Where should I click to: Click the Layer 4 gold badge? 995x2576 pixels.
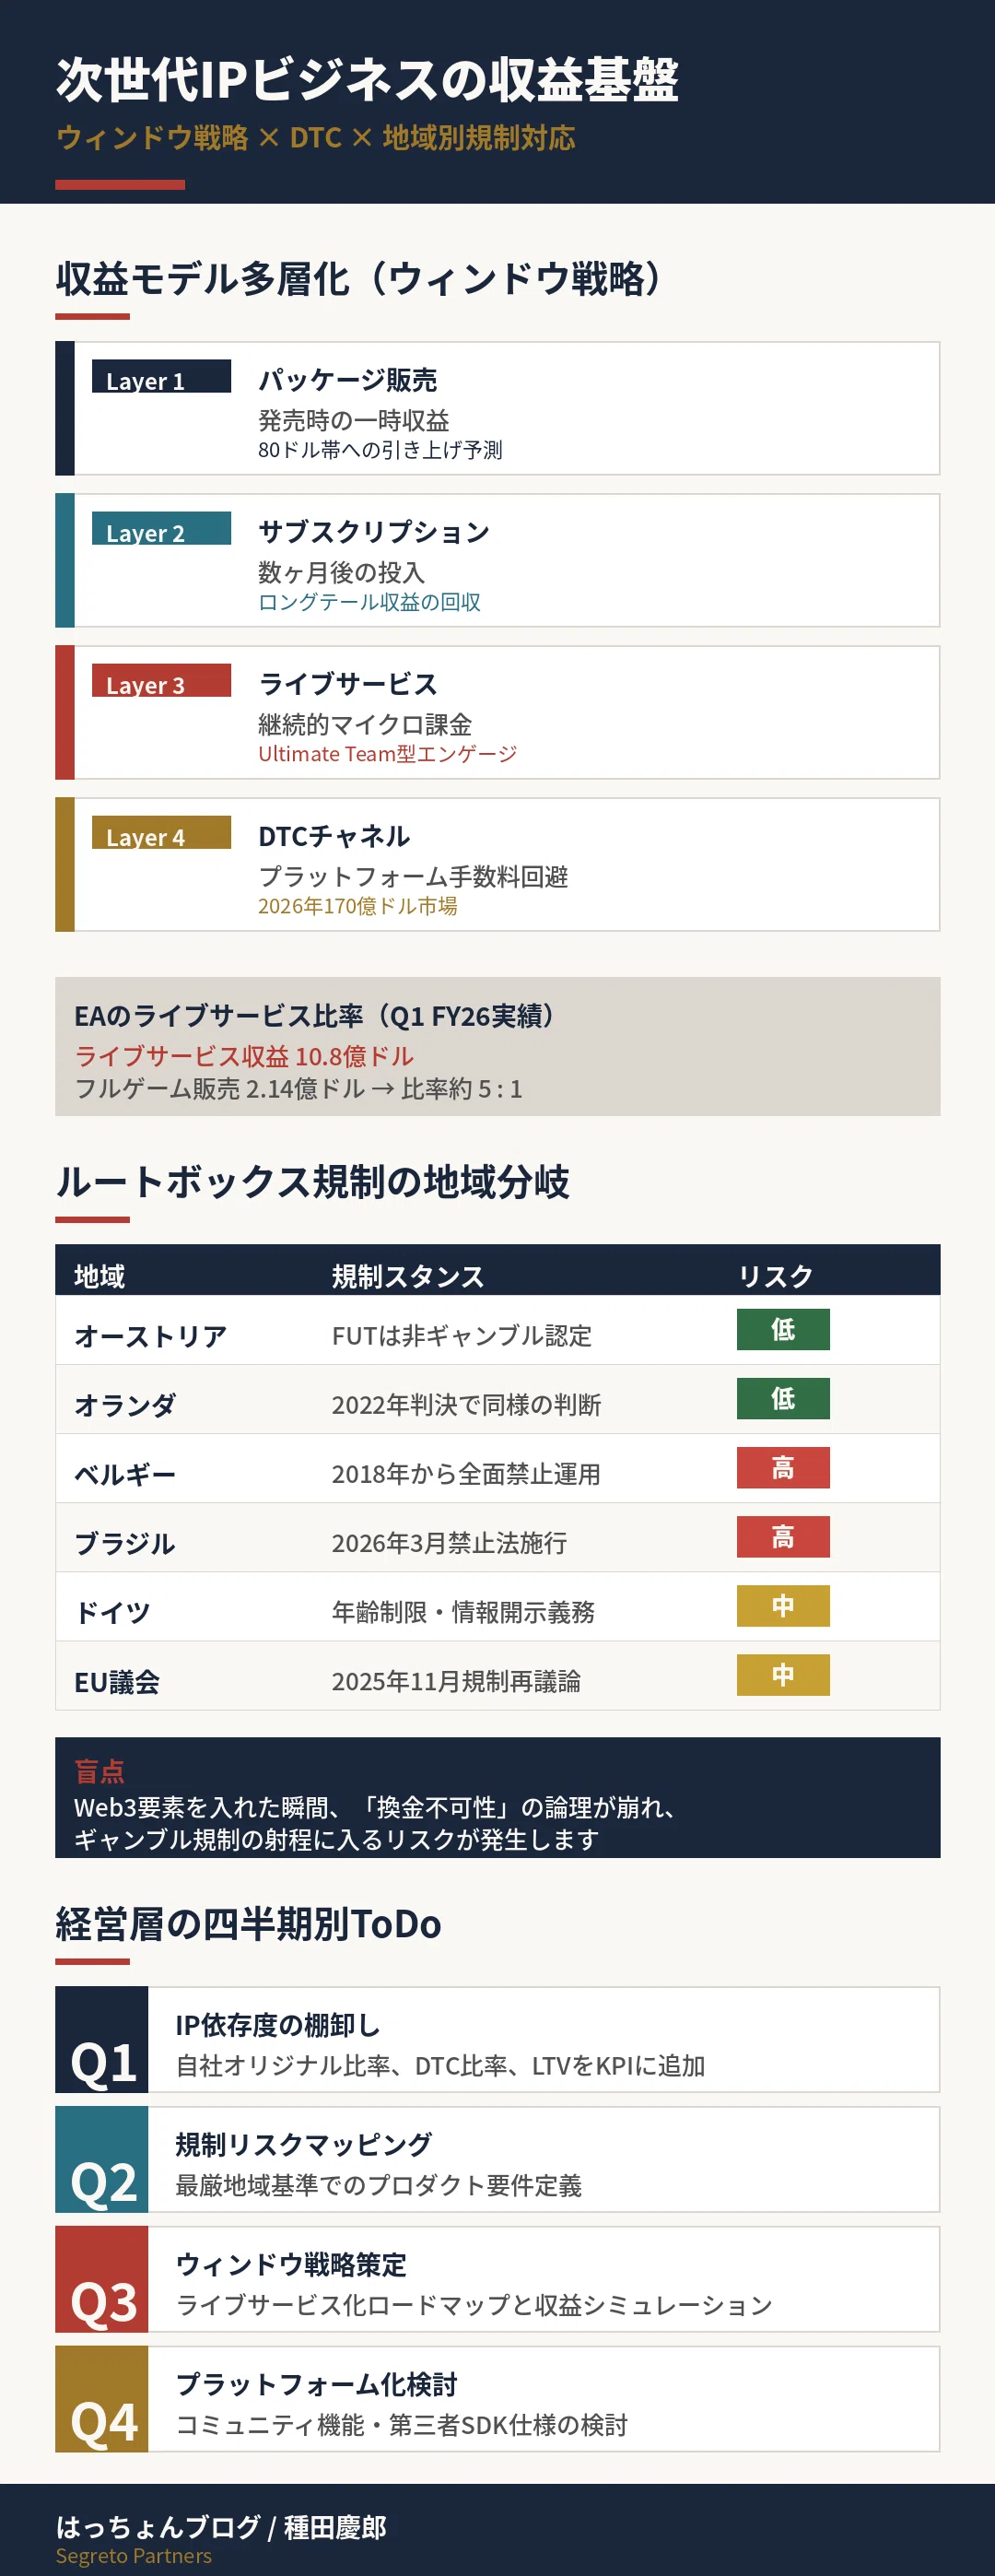[161, 832]
